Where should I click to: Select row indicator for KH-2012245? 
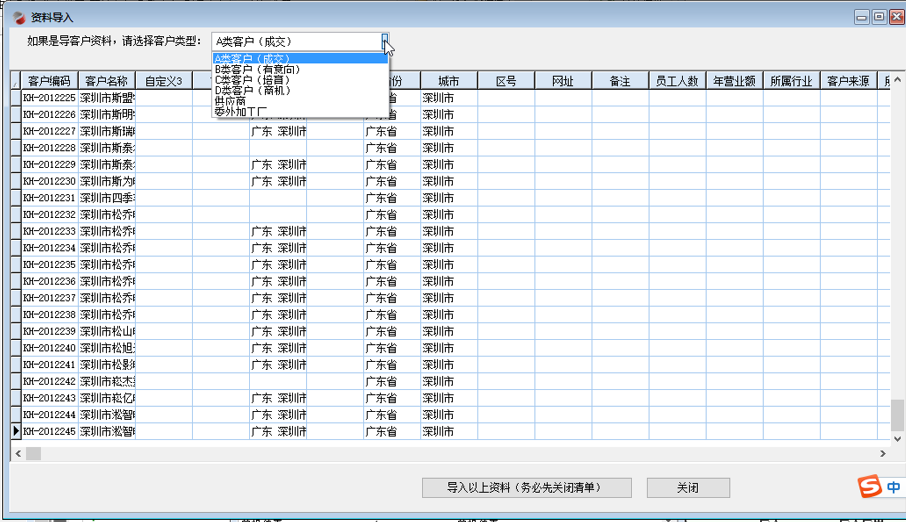click(16, 431)
